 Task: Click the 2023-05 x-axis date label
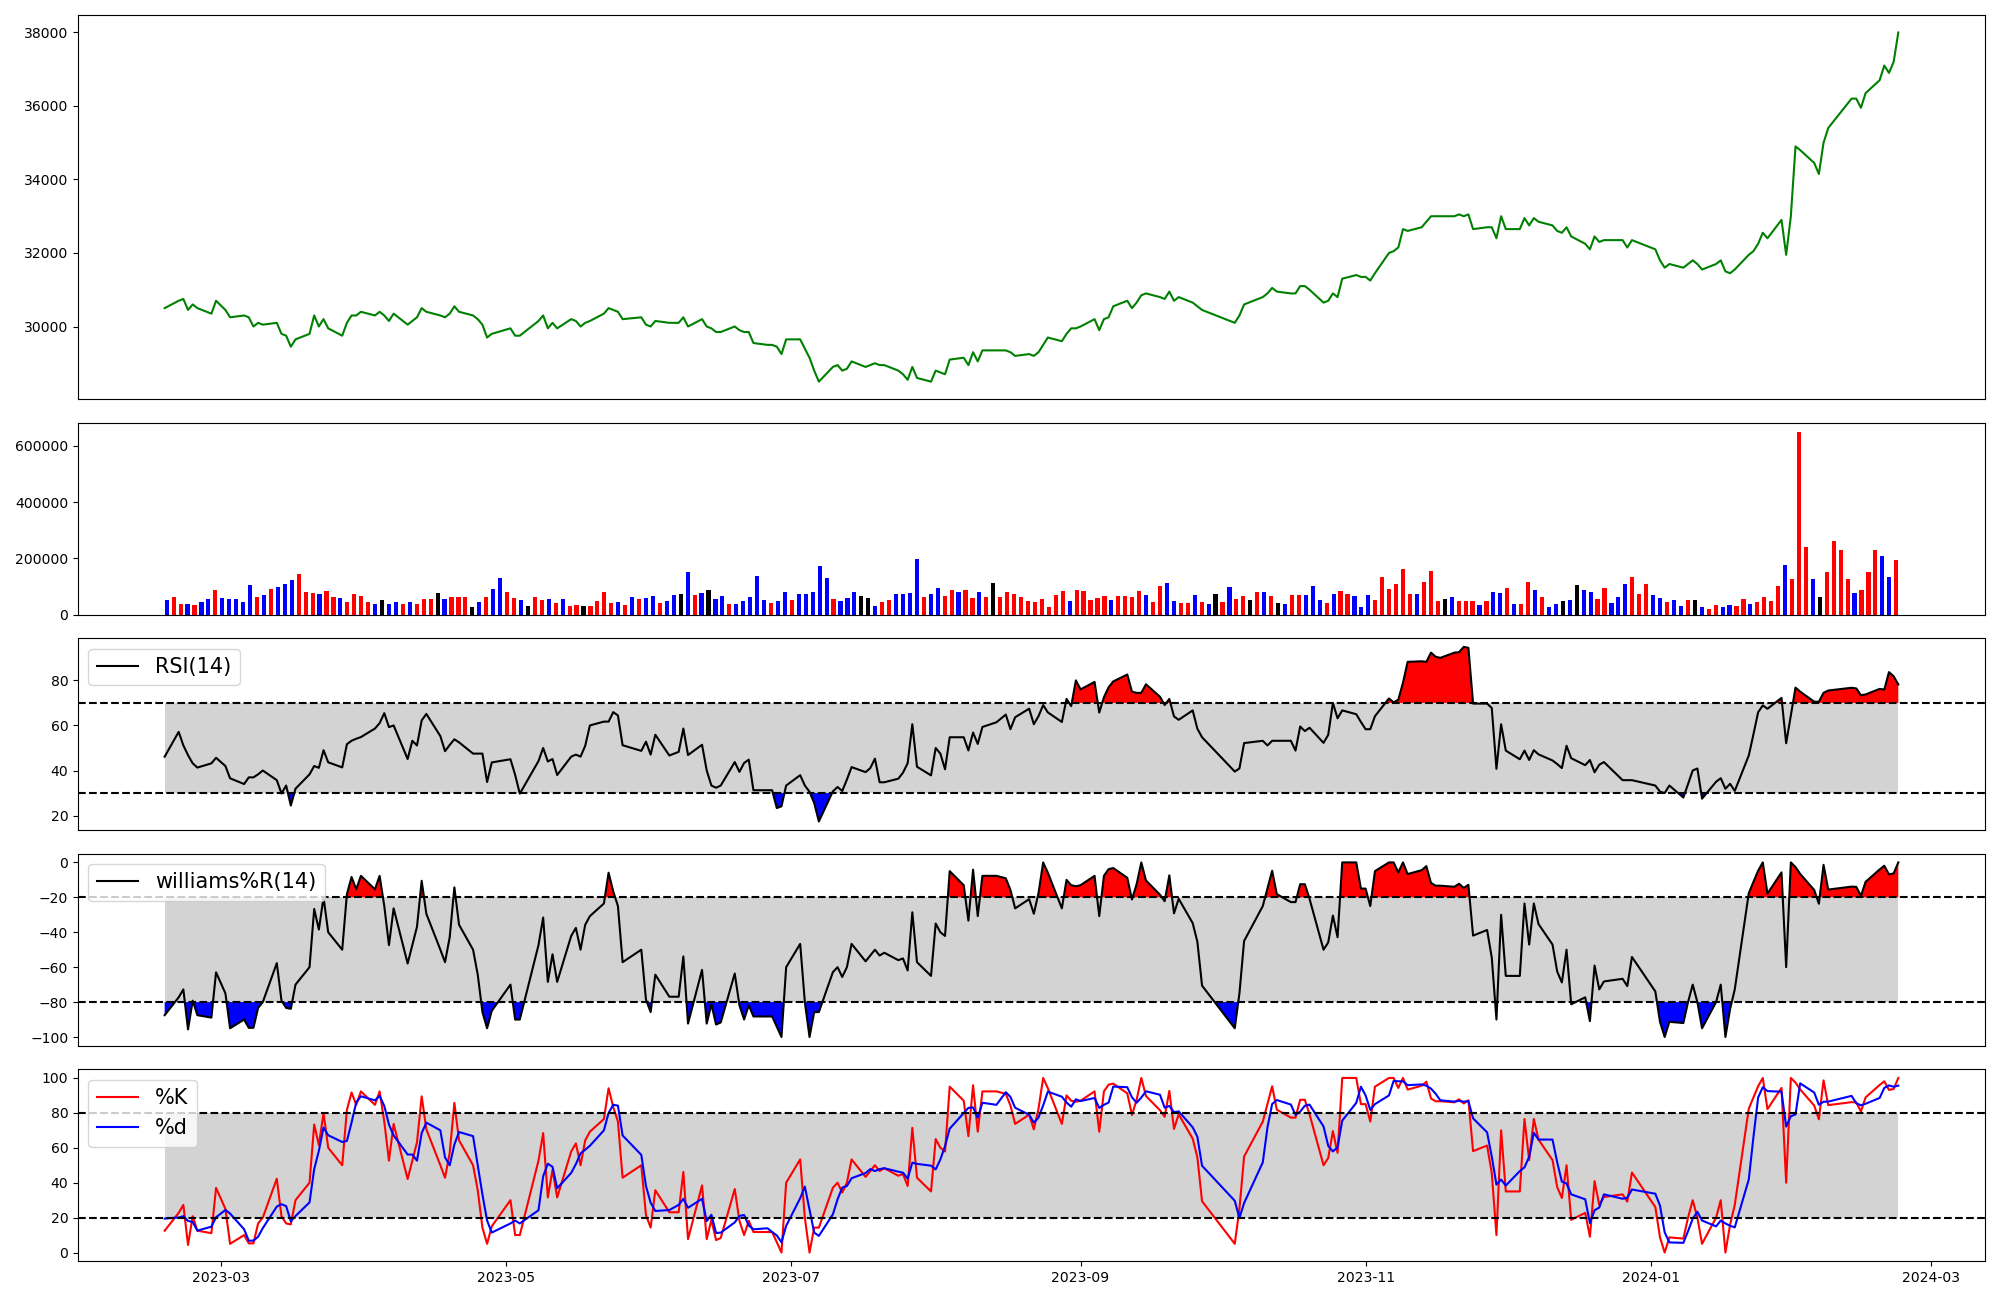[x=506, y=1277]
